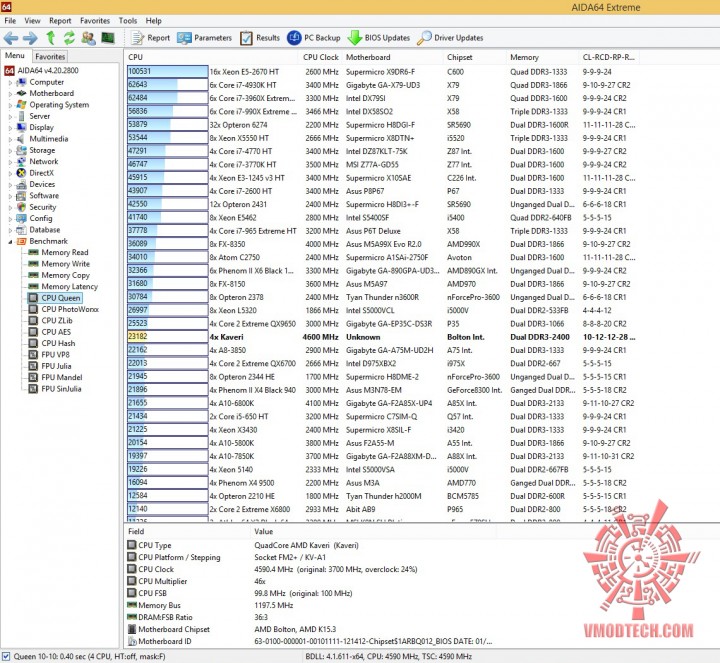
Task: Click the Forward arrow toolbar icon
Action: point(30,38)
